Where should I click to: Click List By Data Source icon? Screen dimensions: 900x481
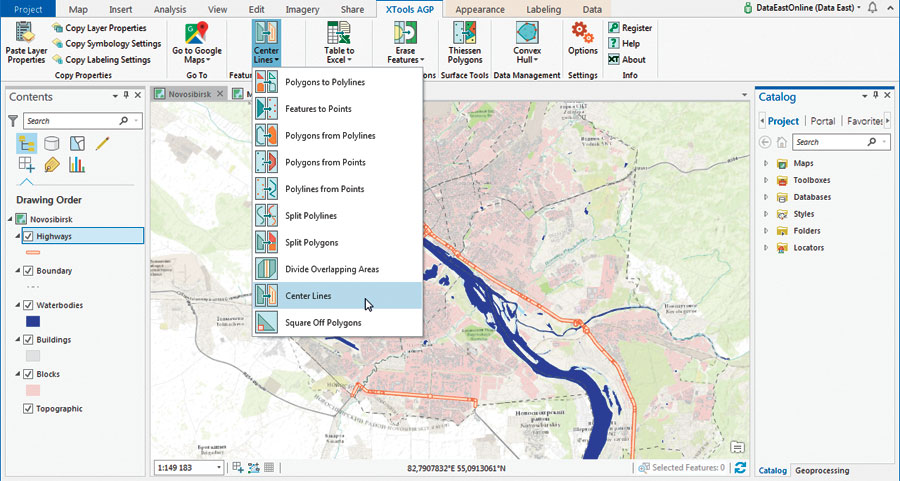pyautogui.click(x=52, y=143)
